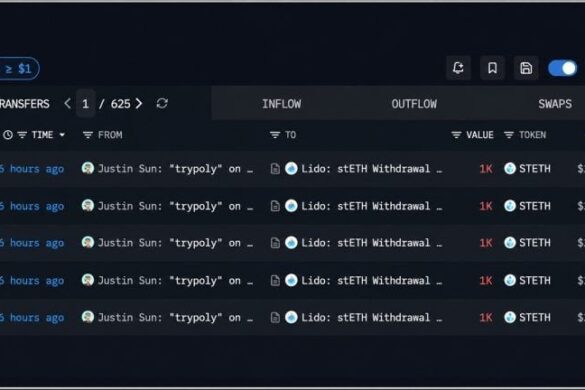Open the VALUE column filter
This screenshot has height=390, width=585.
point(456,135)
